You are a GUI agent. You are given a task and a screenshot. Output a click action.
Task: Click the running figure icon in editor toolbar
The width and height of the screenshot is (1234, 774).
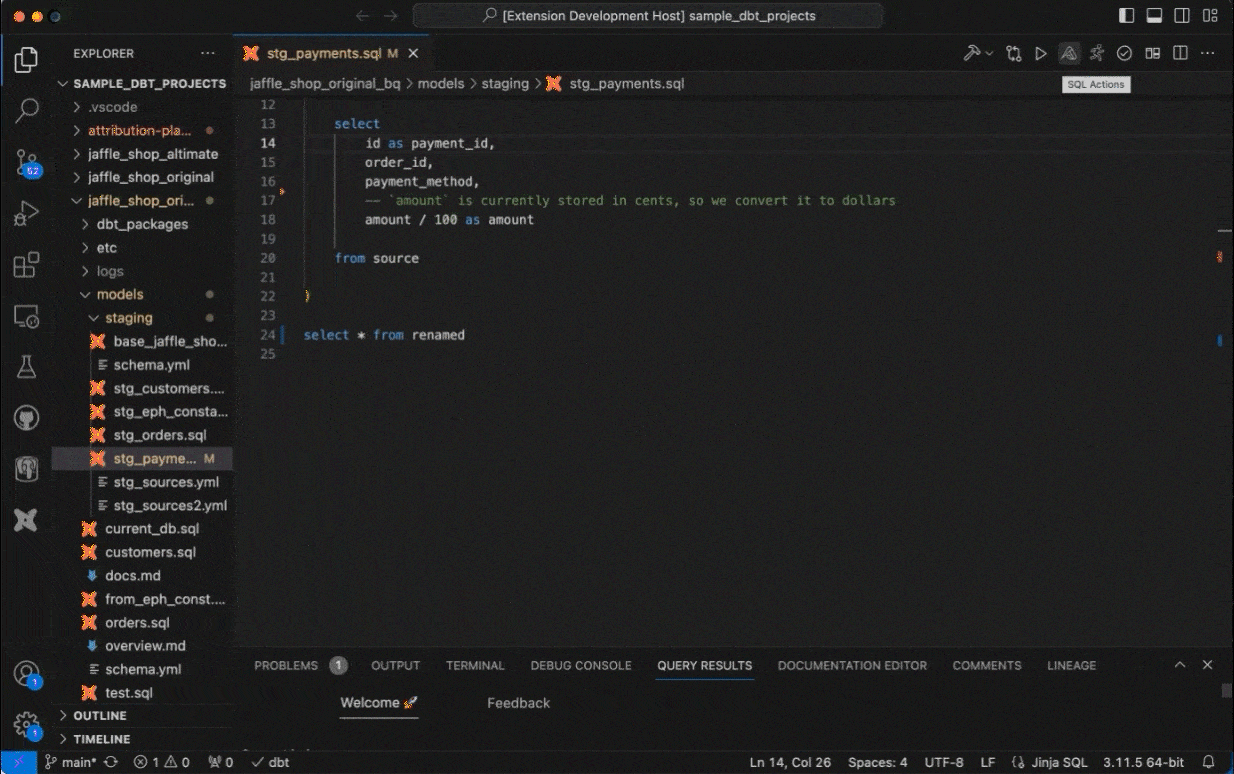point(1097,53)
